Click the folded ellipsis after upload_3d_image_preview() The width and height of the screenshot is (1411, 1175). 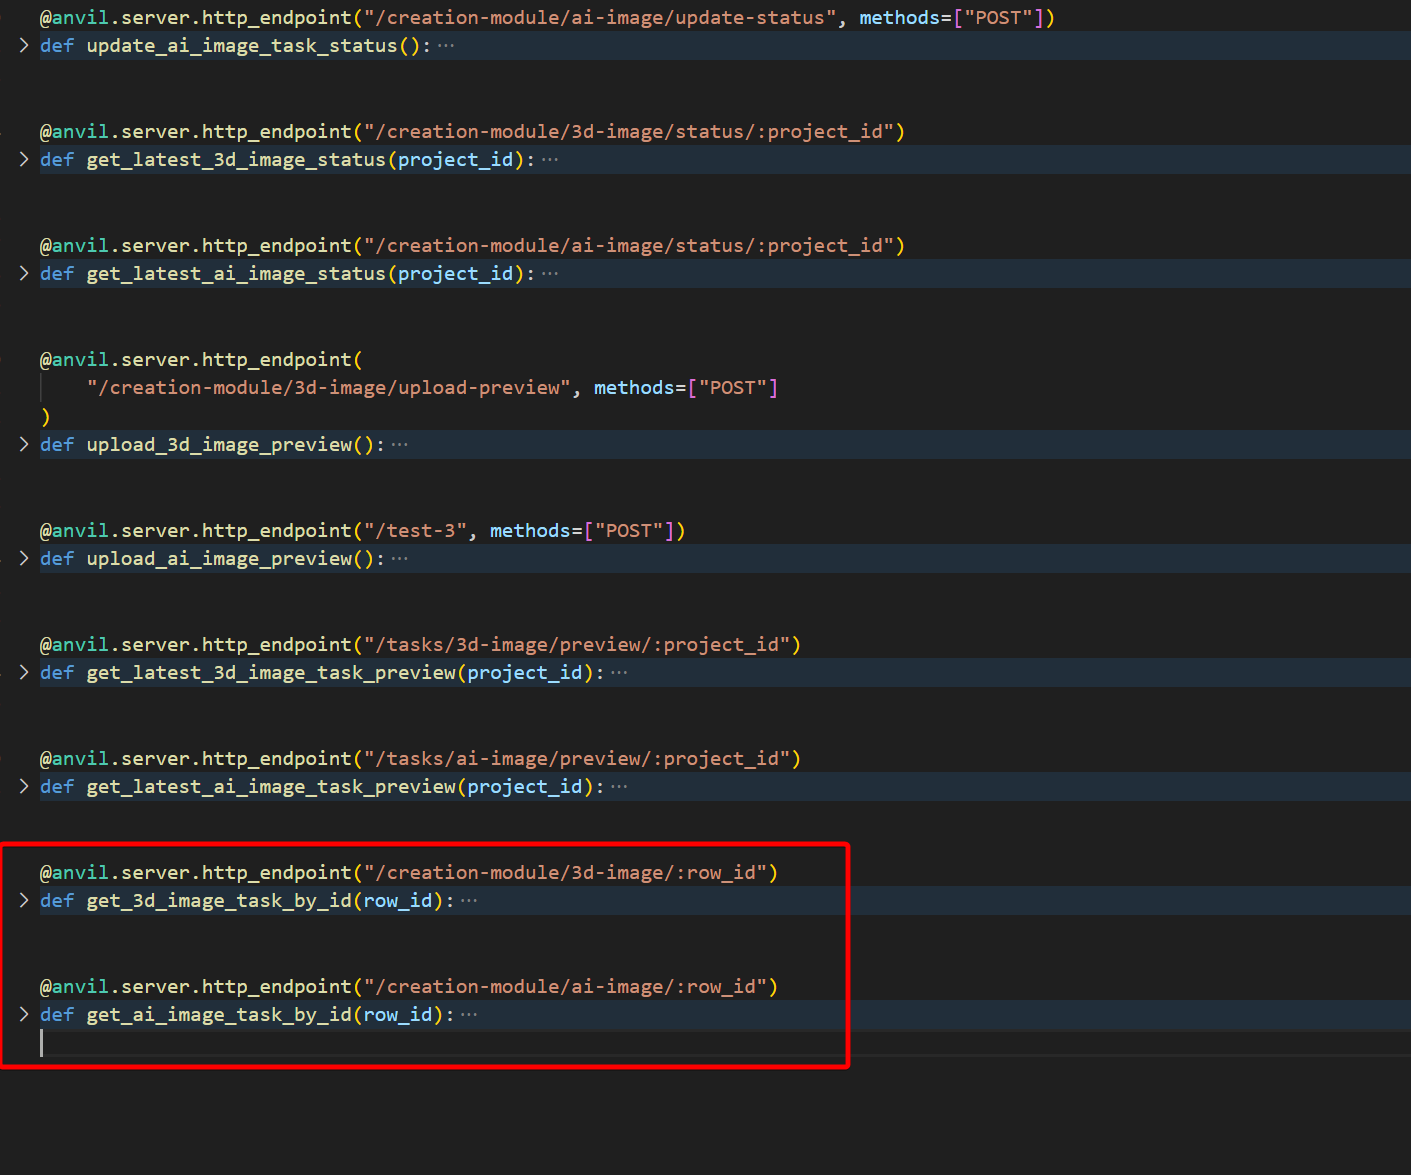pos(400,445)
